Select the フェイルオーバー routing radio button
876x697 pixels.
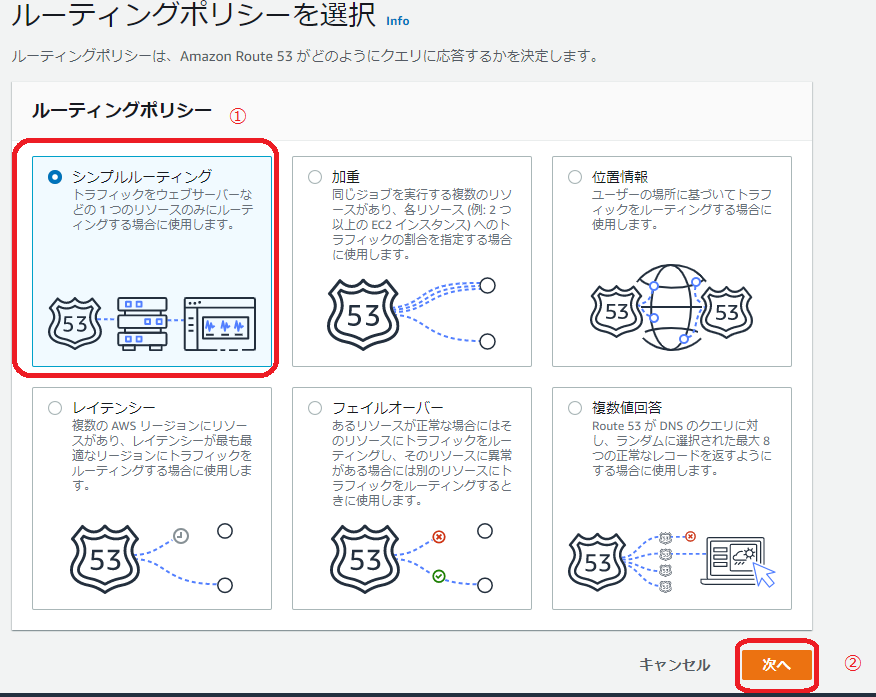315,408
